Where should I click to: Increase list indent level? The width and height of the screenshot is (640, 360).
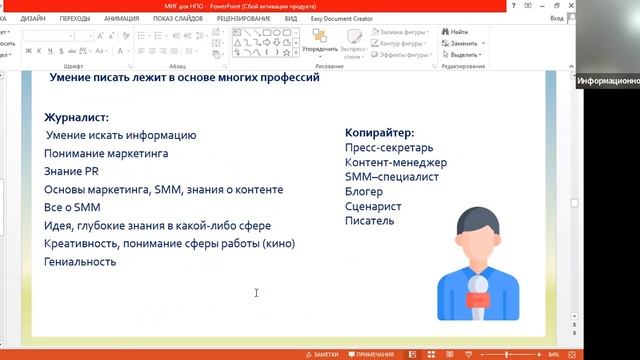[x=187, y=36]
